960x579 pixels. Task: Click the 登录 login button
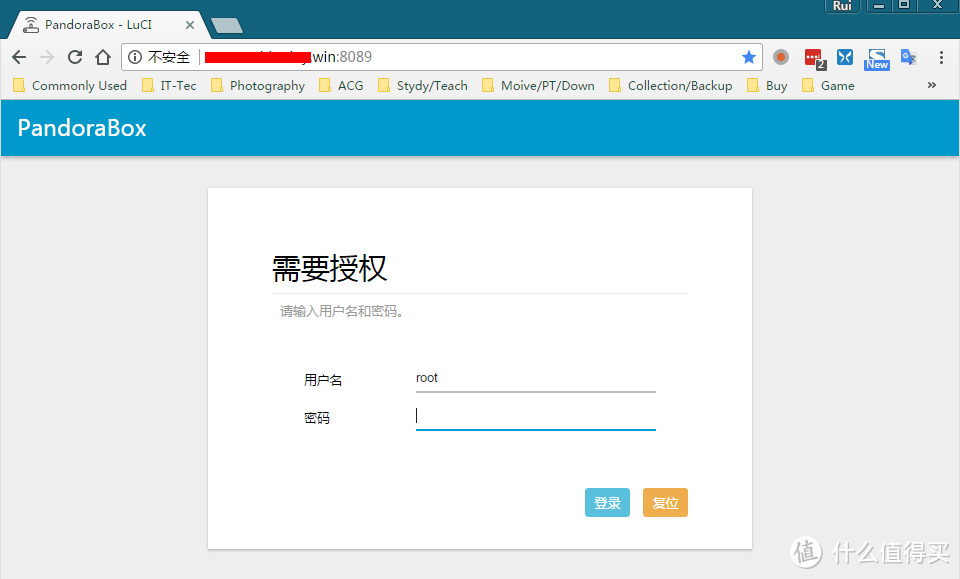[x=607, y=502]
